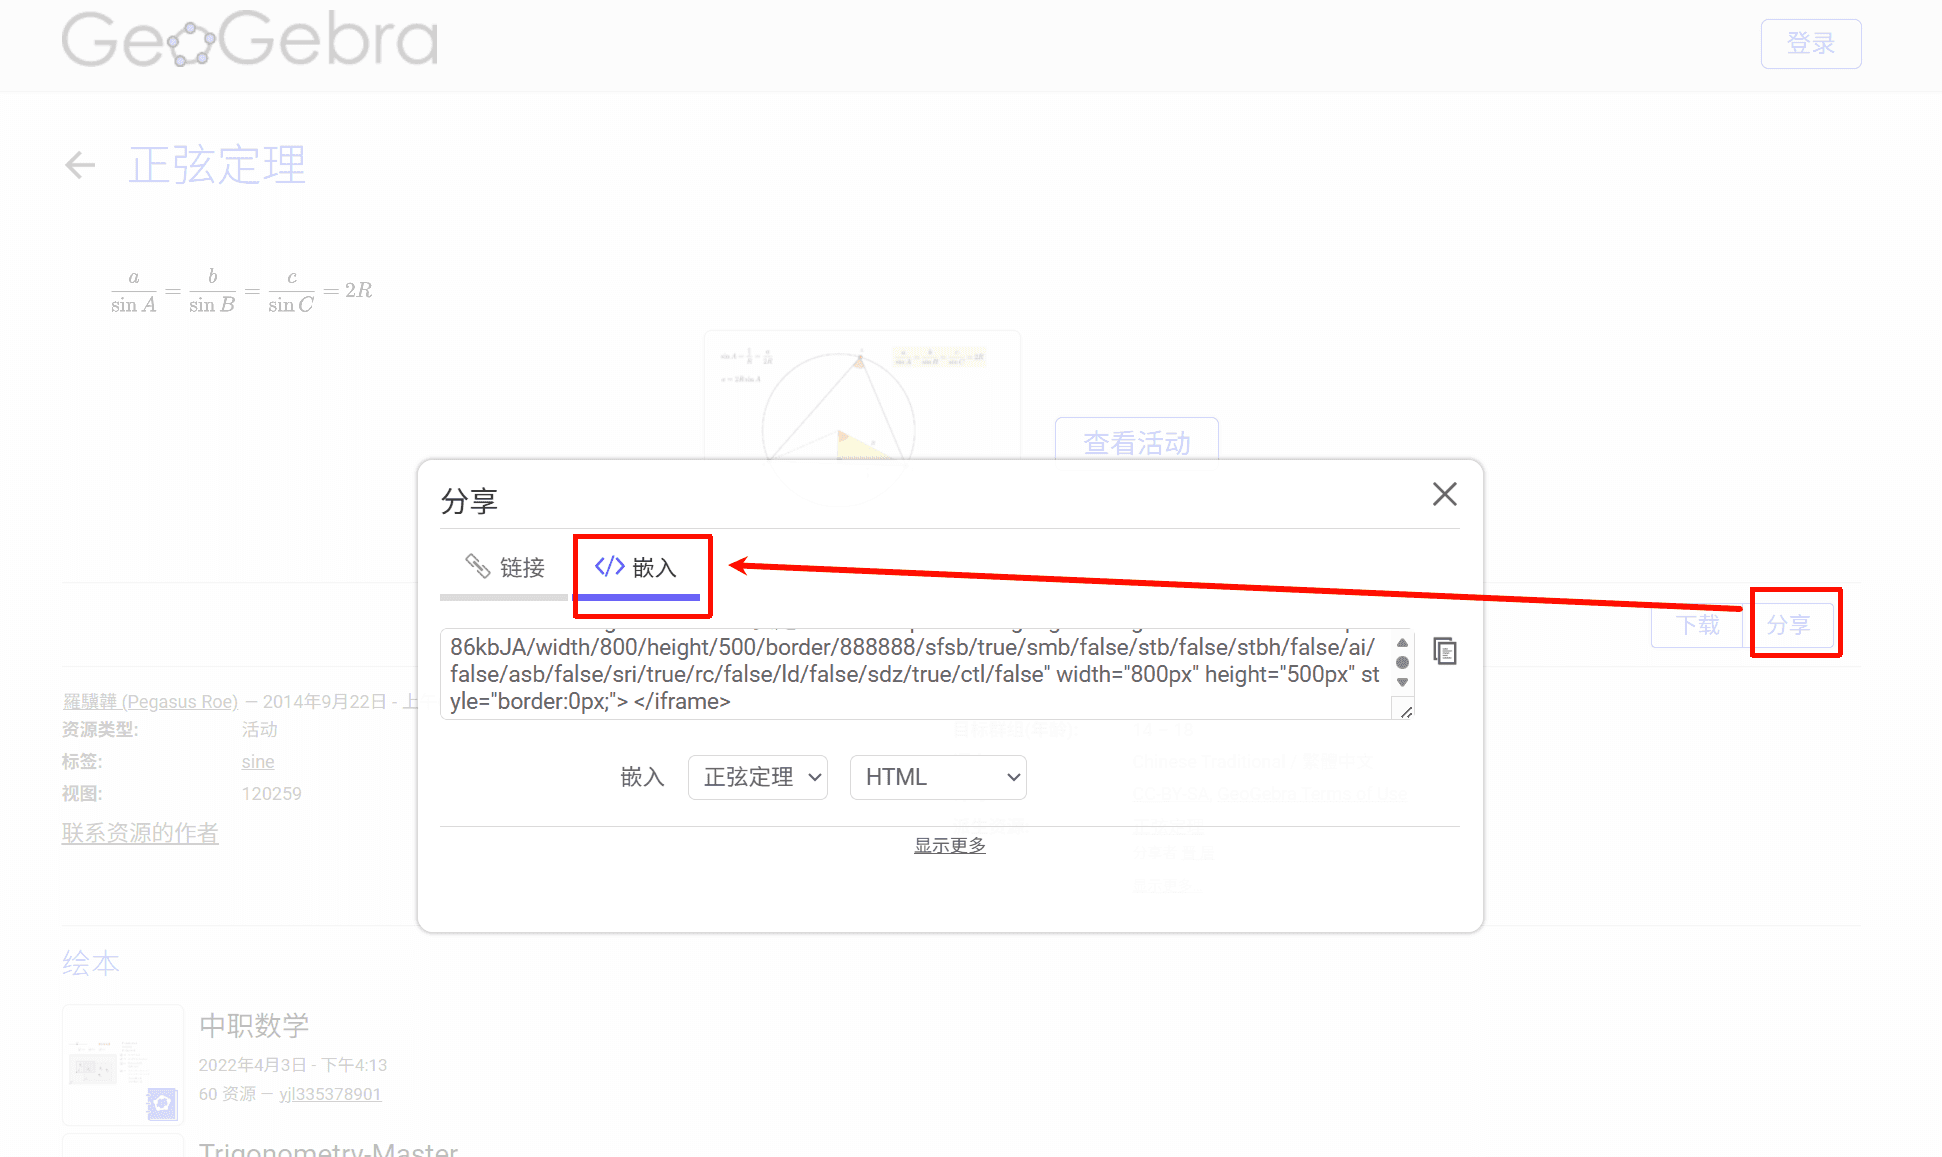This screenshot has width=1942, height=1157.
Task: Select the 嵌入 embed tab
Action: tap(637, 567)
